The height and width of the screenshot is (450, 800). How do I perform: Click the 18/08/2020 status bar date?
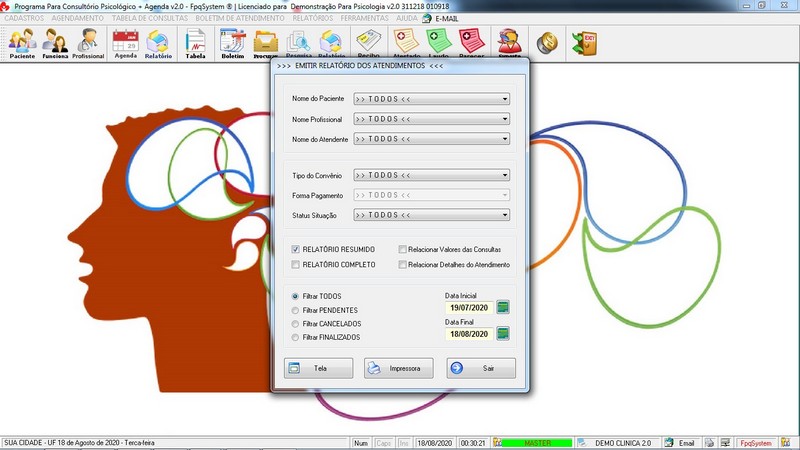coord(435,443)
